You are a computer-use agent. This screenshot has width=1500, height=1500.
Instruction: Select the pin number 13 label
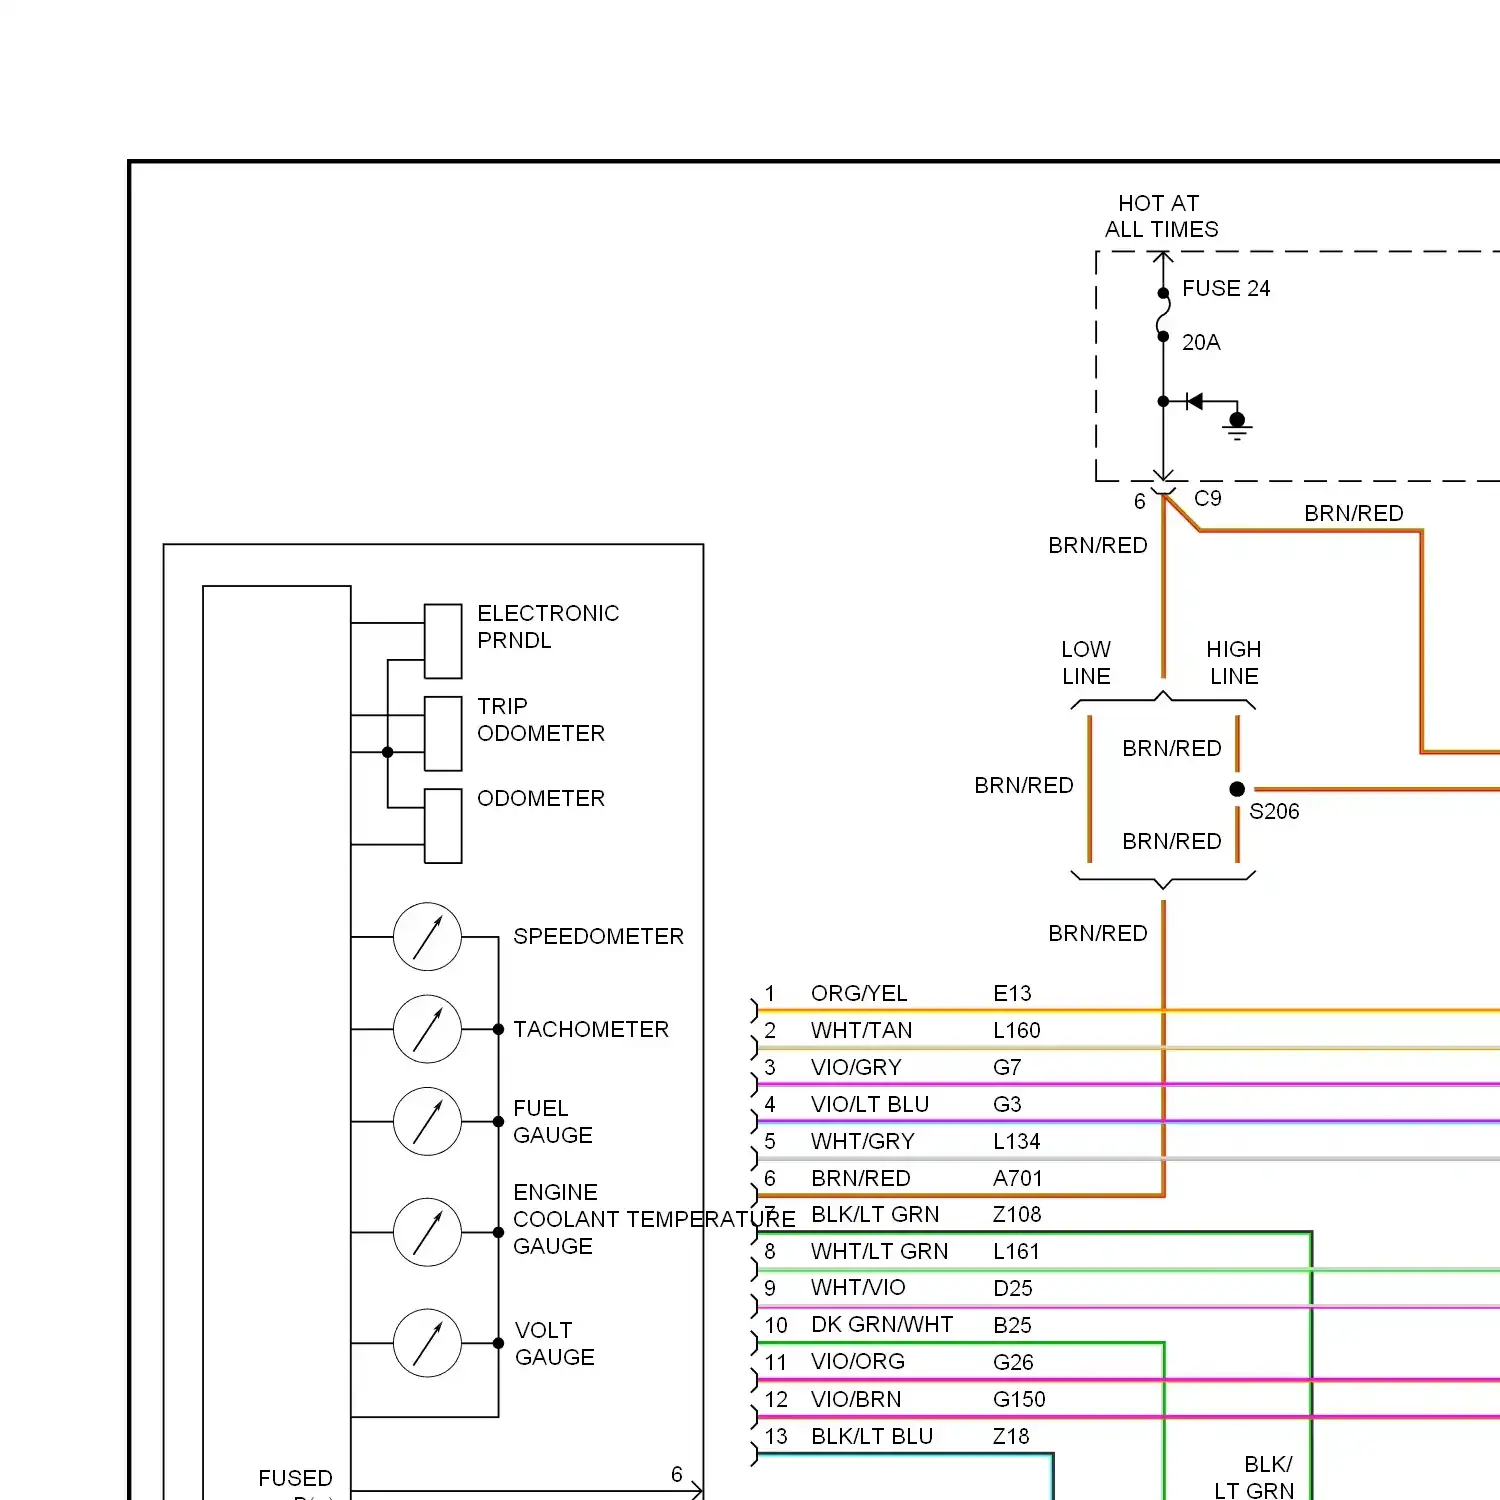pos(776,1436)
